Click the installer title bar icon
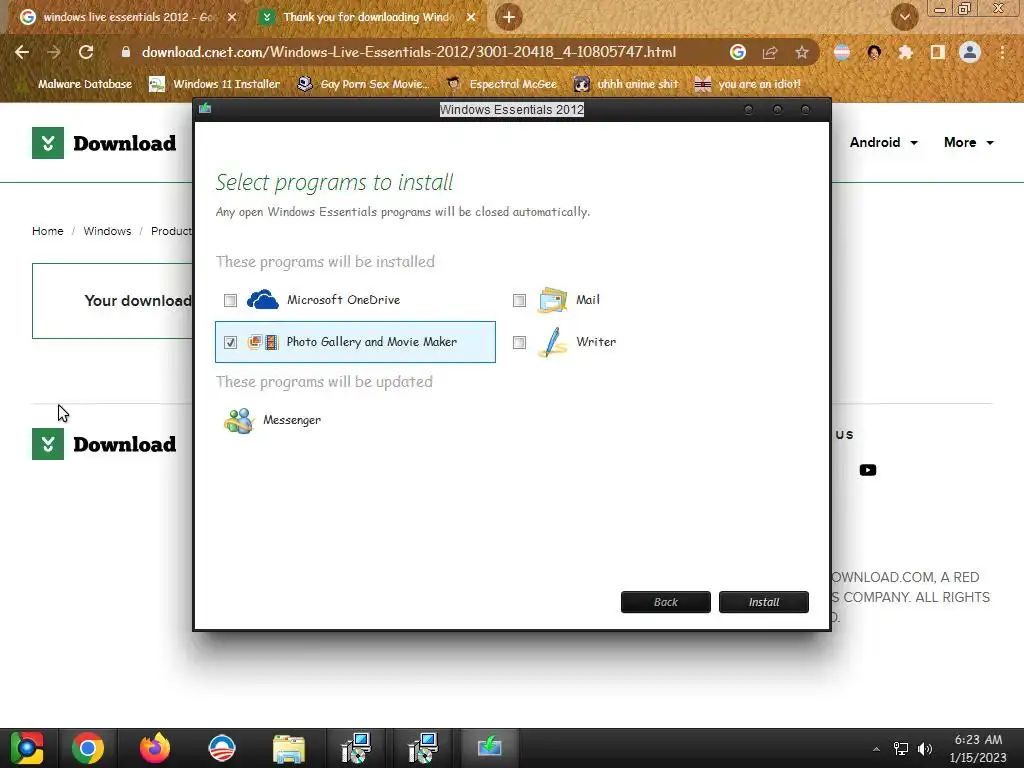 click(x=205, y=108)
